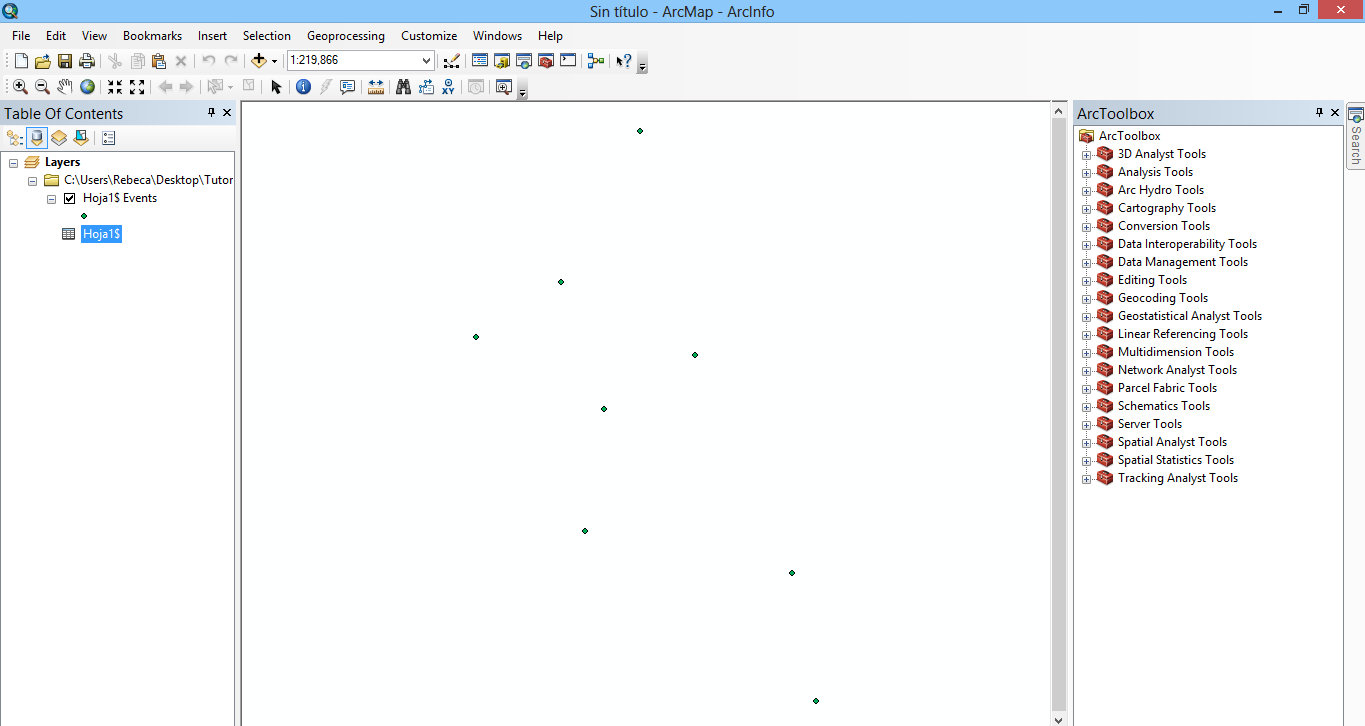Open the map scale dropdown
This screenshot has height=726, width=1365.
pyautogui.click(x=427, y=61)
